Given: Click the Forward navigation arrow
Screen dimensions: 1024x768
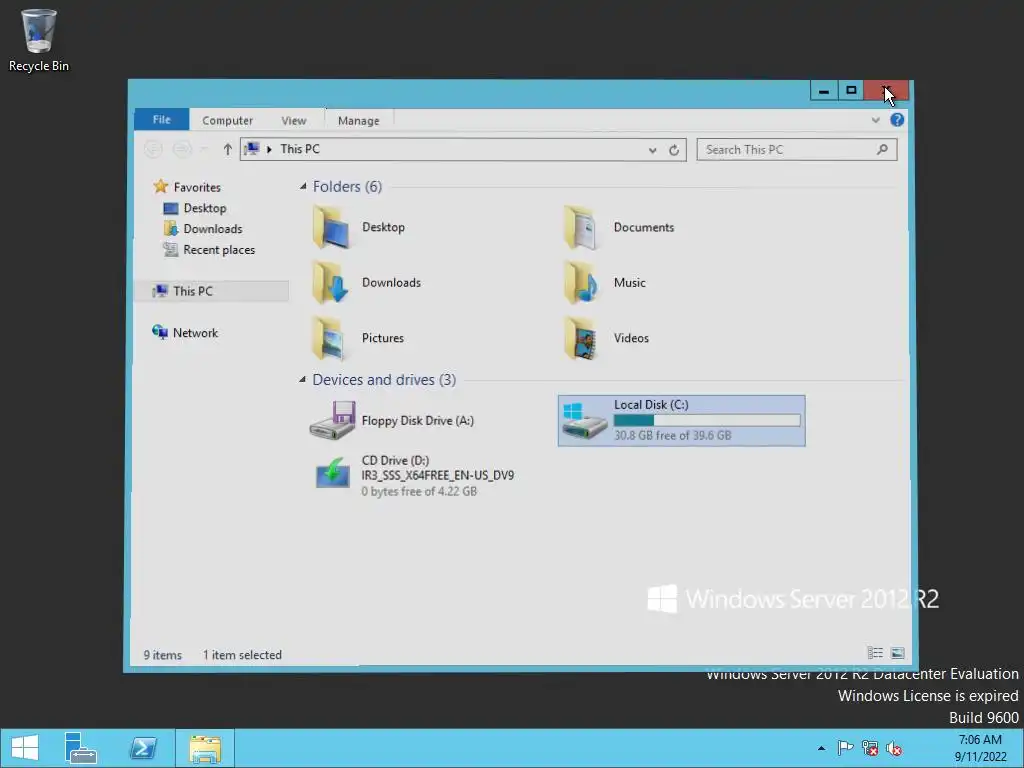Looking at the screenshot, I should [182, 150].
